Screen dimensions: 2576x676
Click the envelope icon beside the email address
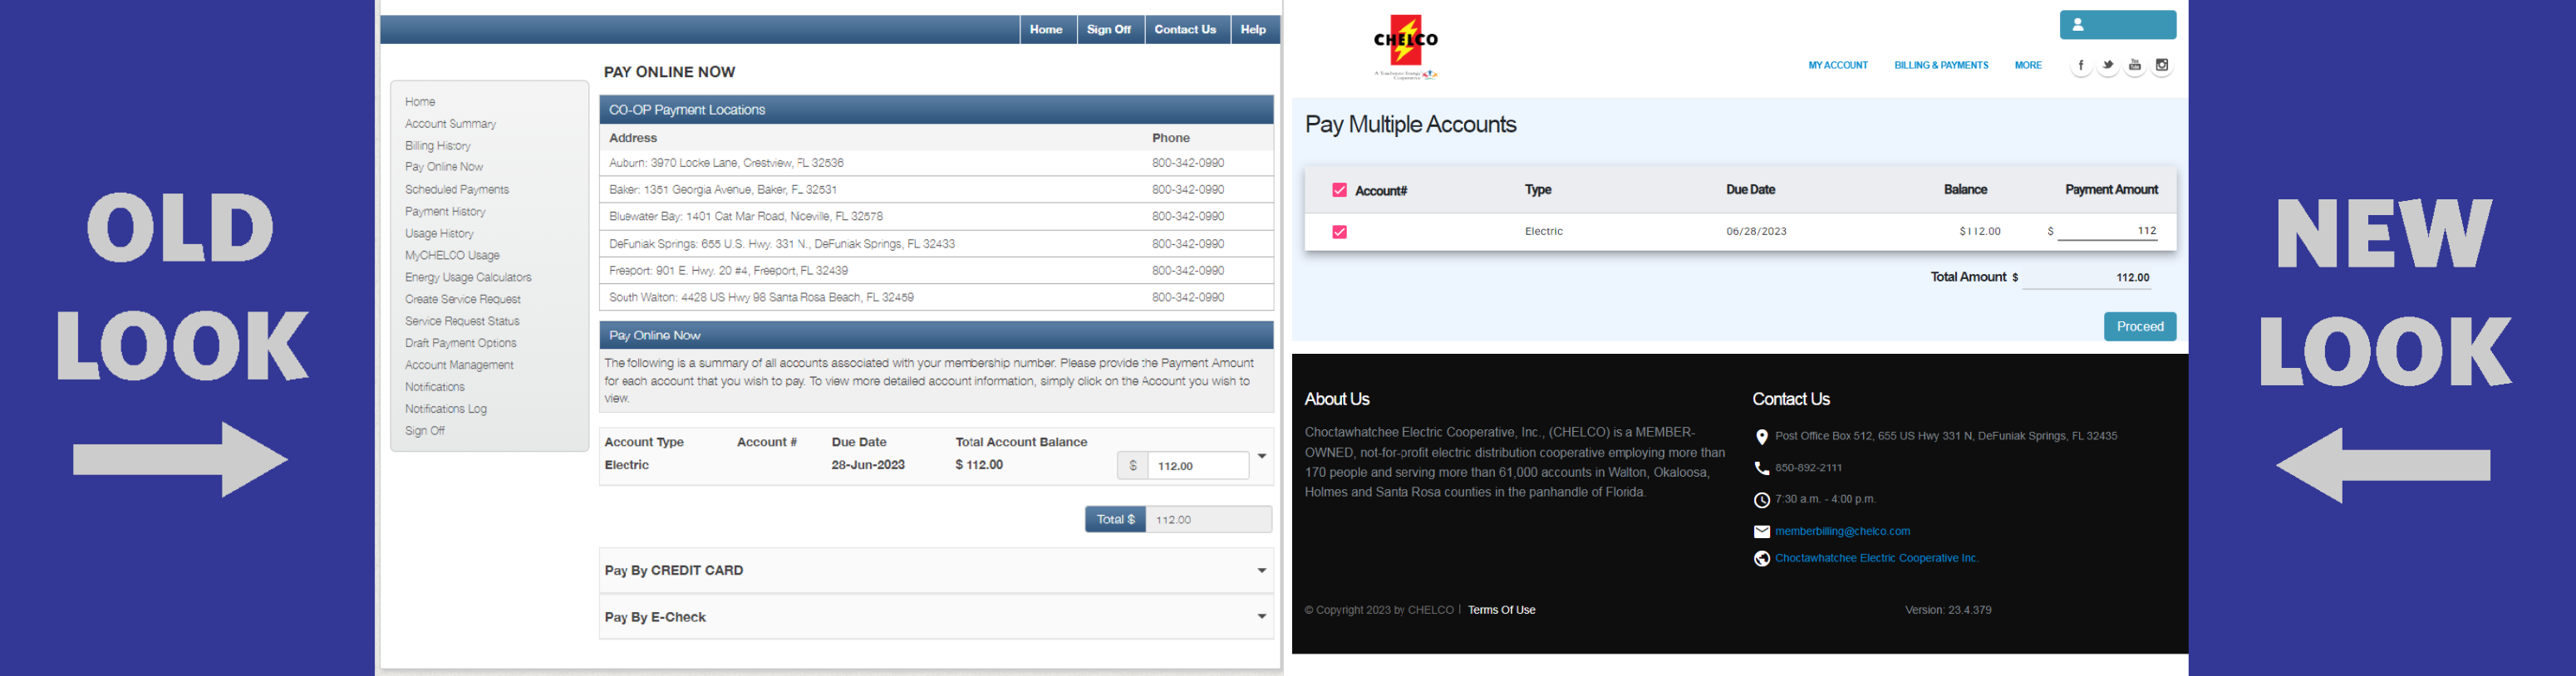(1762, 532)
